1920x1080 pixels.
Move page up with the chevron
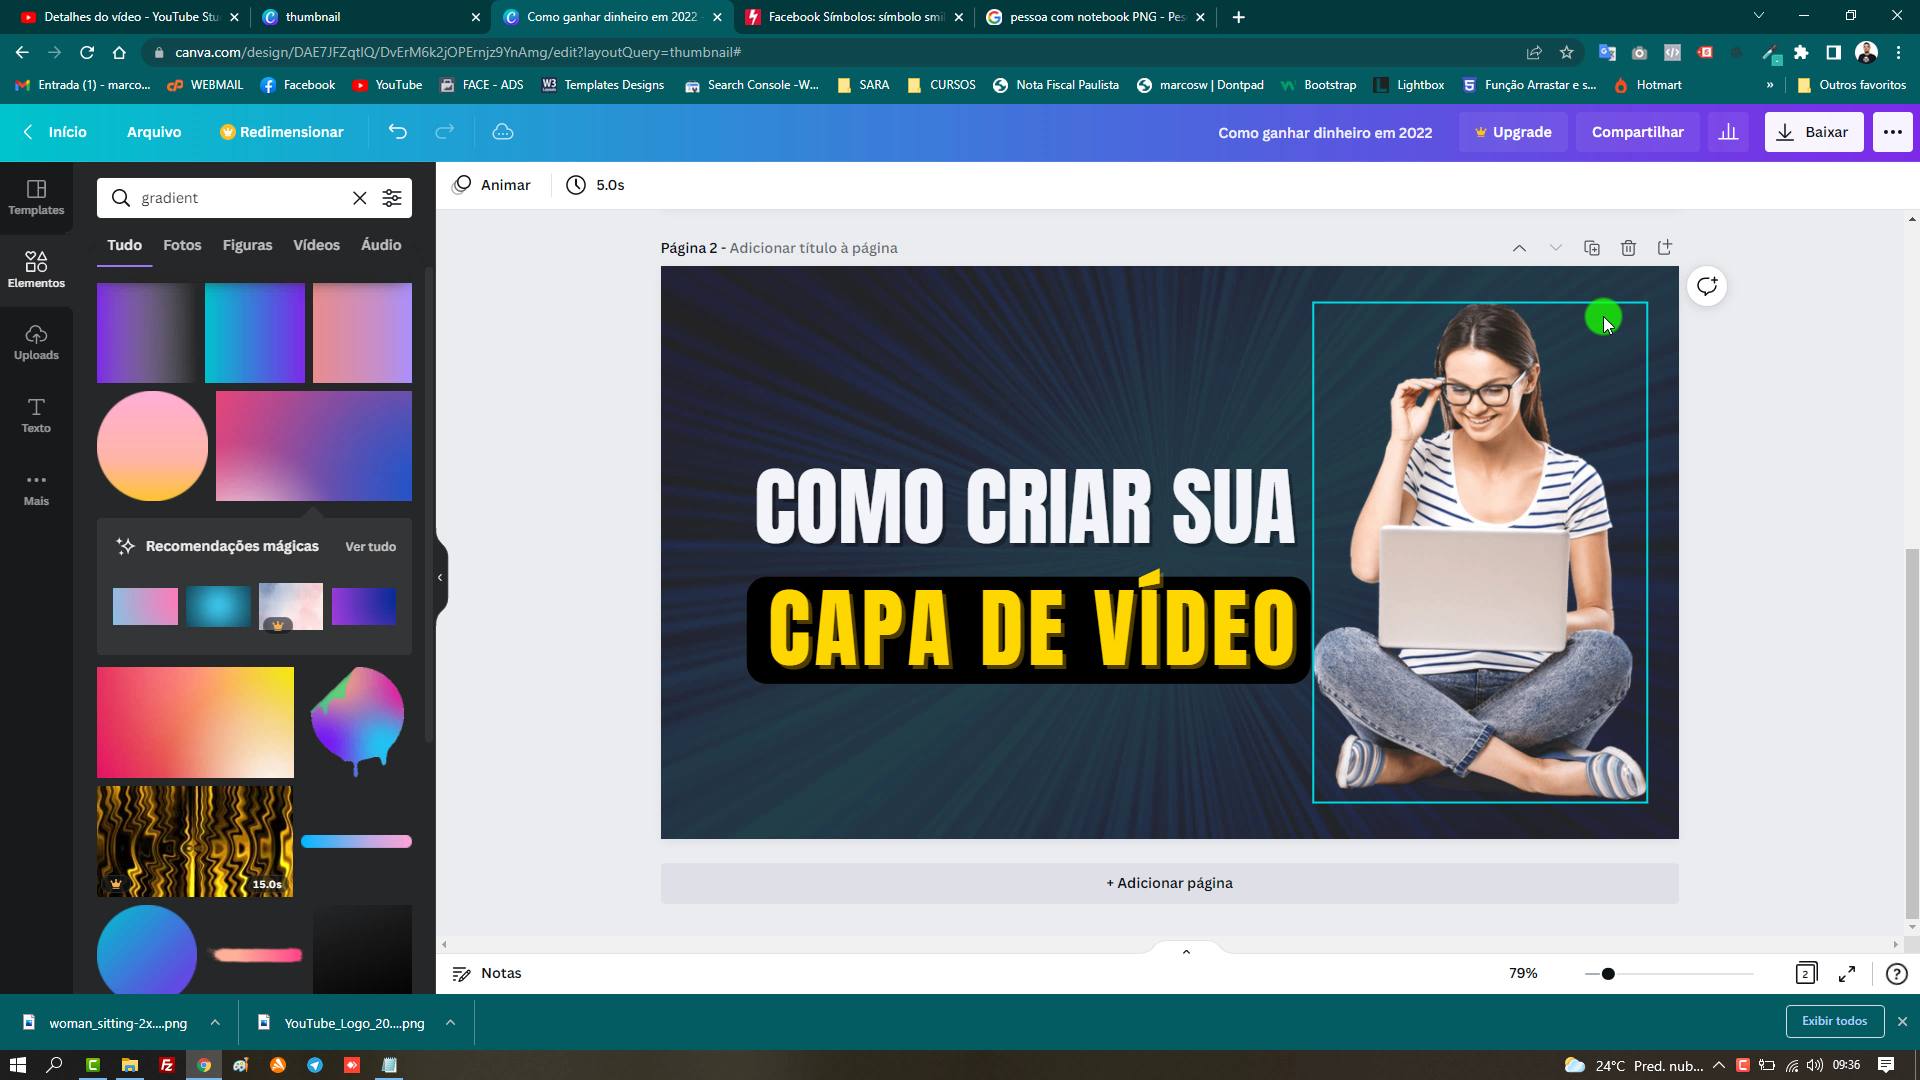pyautogui.click(x=1519, y=248)
